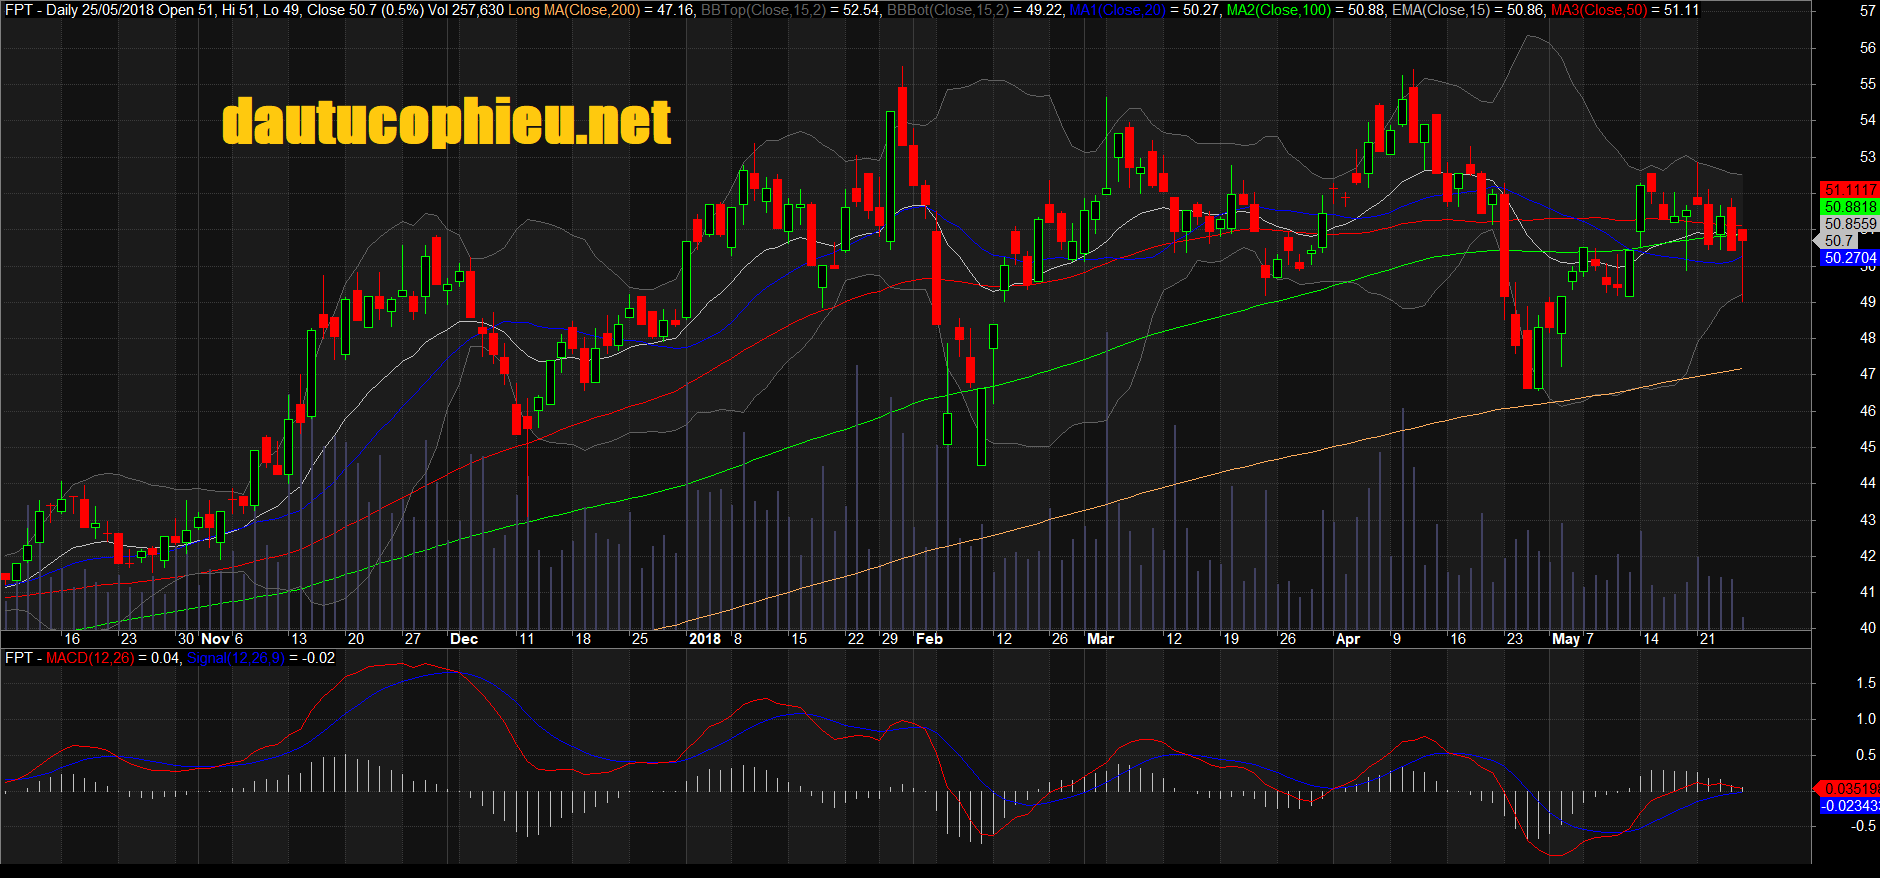Select the Mar marker on date axis

tap(1100, 639)
